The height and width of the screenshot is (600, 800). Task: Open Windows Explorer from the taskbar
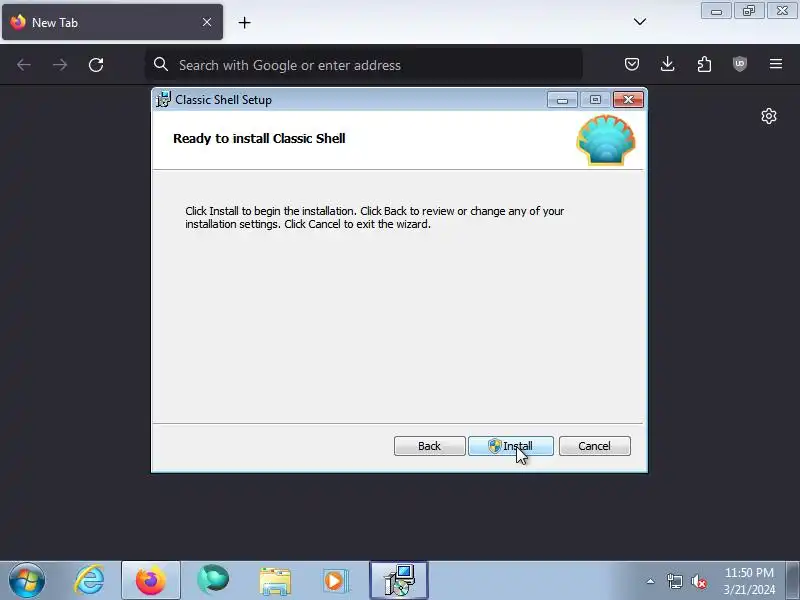coord(275,581)
